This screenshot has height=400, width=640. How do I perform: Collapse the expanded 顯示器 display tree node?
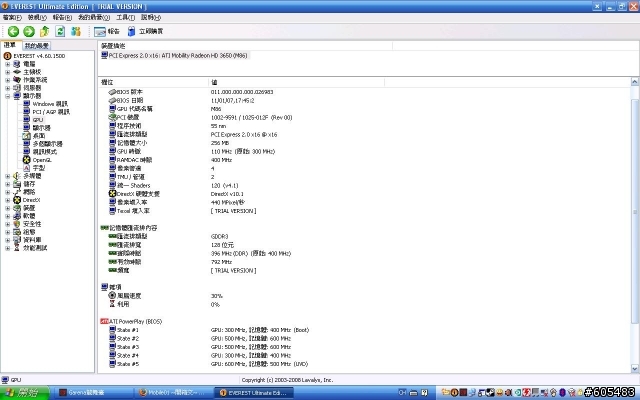[7, 96]
